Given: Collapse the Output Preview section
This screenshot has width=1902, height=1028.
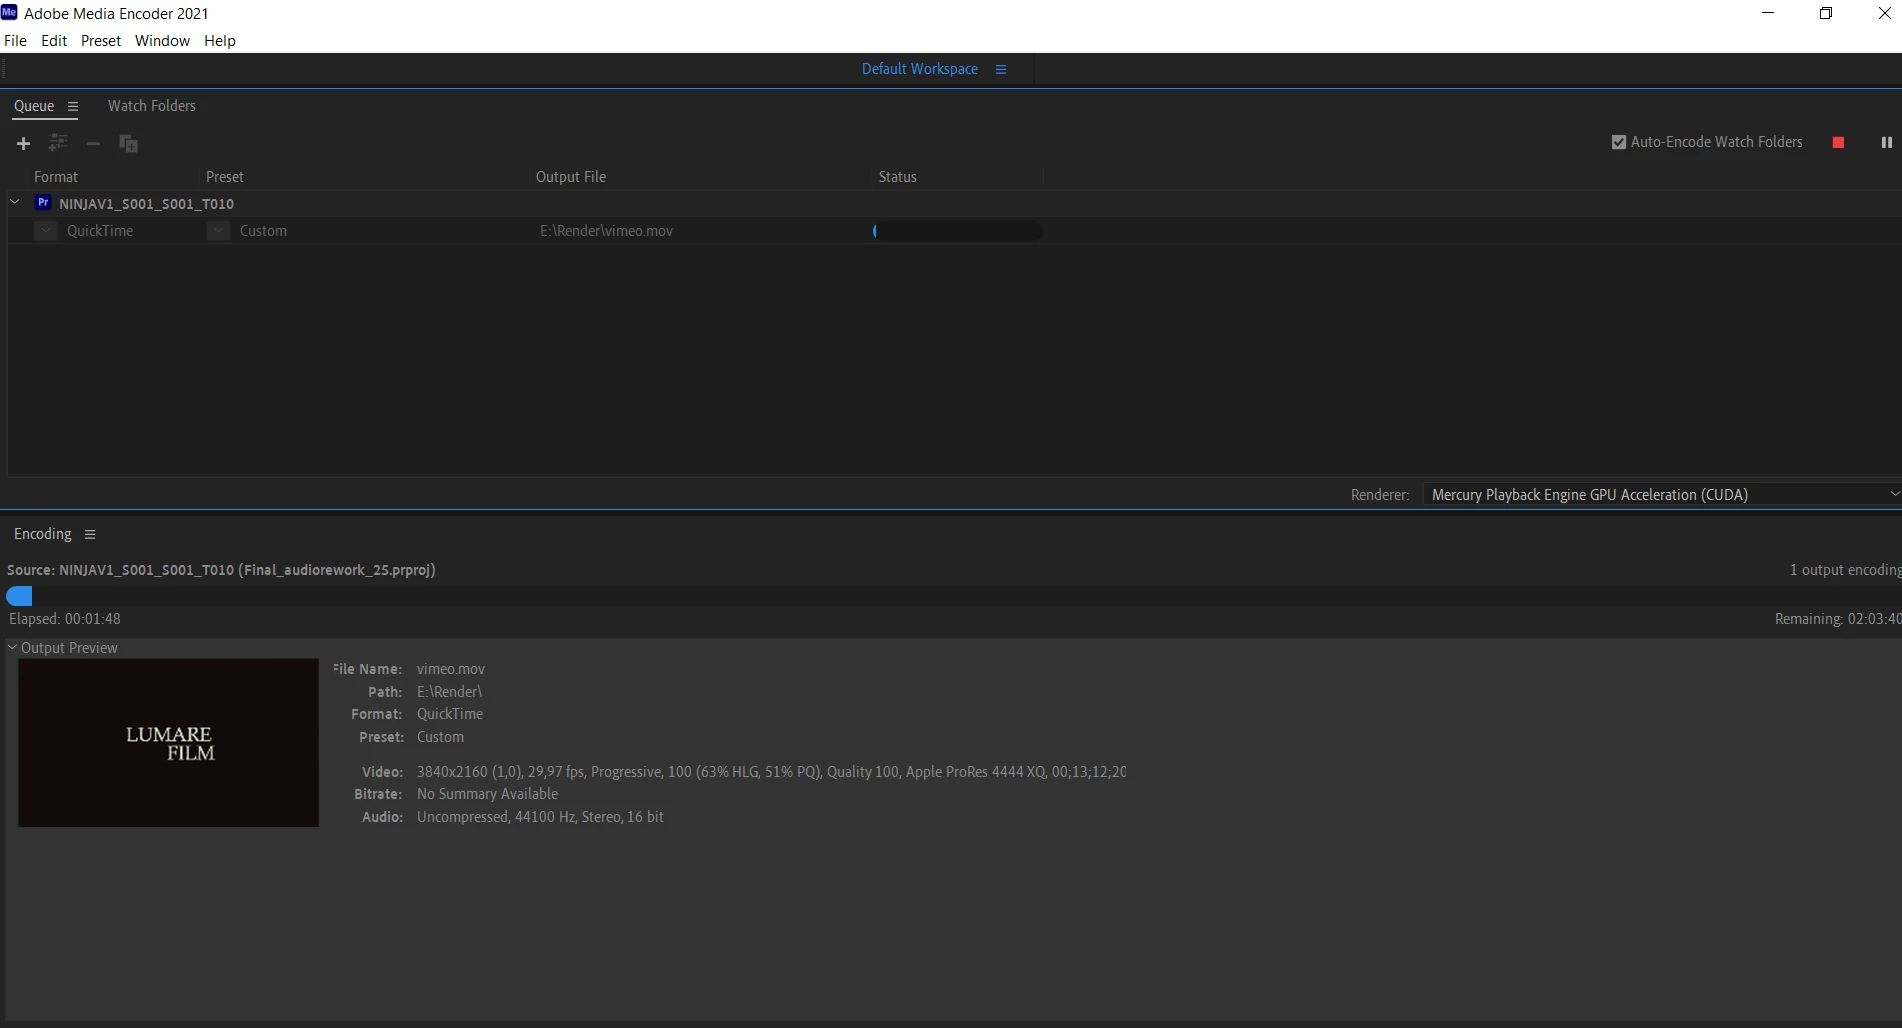Looking at the screenshot, I should coord(12,647).
